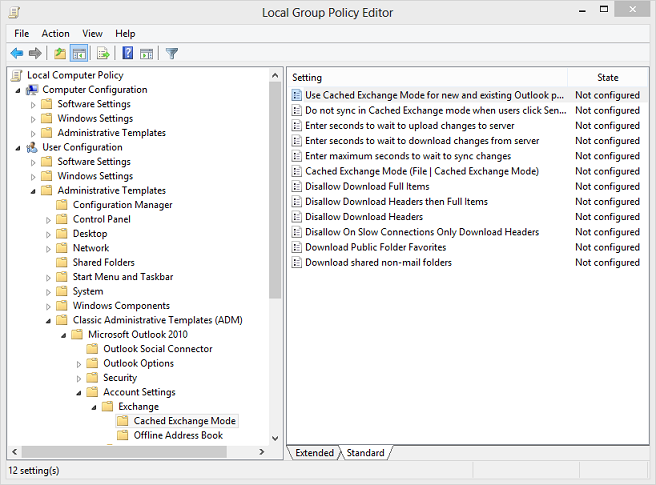Click policy icon beside Download Public Folder Favorites
The height and width of the screenshot is (485, 656).
(297, 247)
